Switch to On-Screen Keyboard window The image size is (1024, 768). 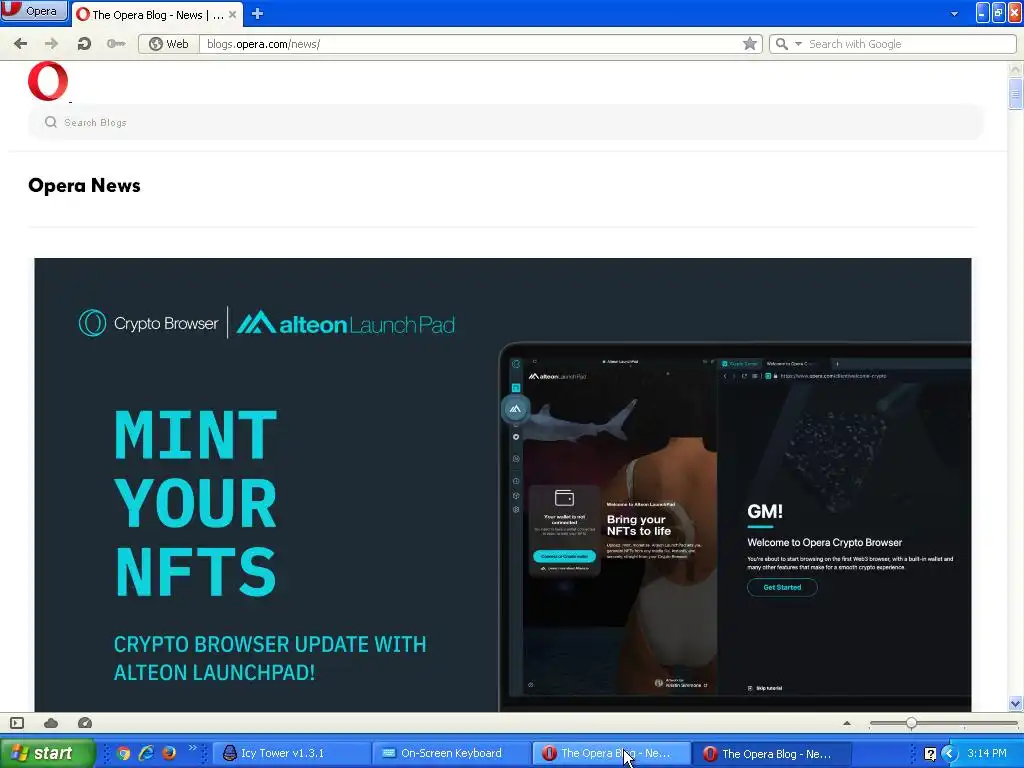click(x=451, y=753)
